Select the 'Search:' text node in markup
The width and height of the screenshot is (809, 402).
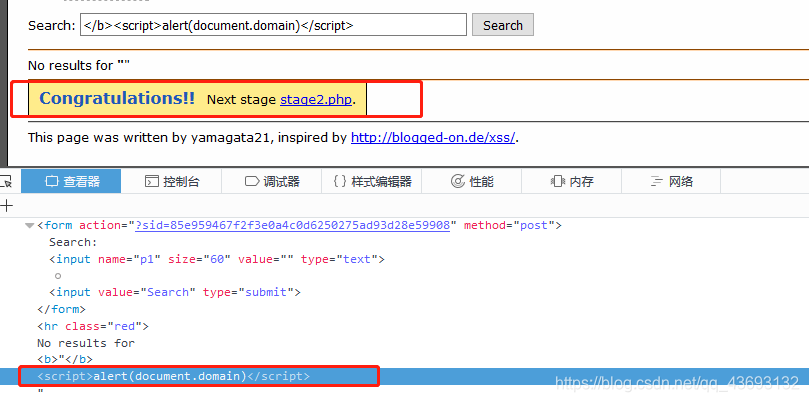tap(73, 243)
